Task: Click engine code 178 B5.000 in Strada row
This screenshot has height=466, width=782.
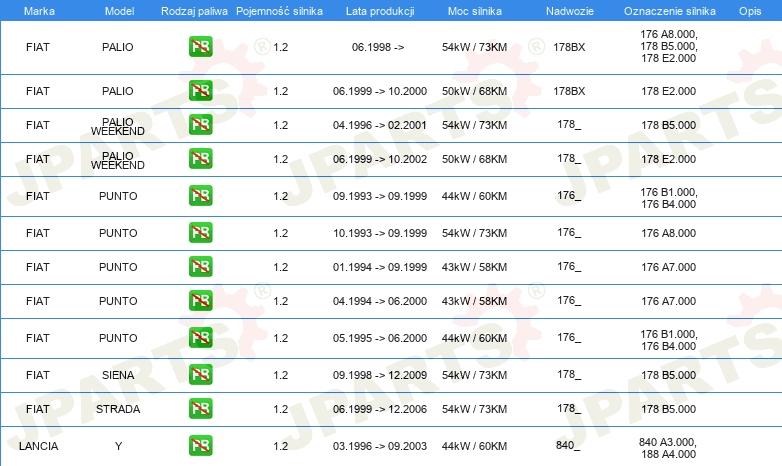Action: tap(668, 409)
